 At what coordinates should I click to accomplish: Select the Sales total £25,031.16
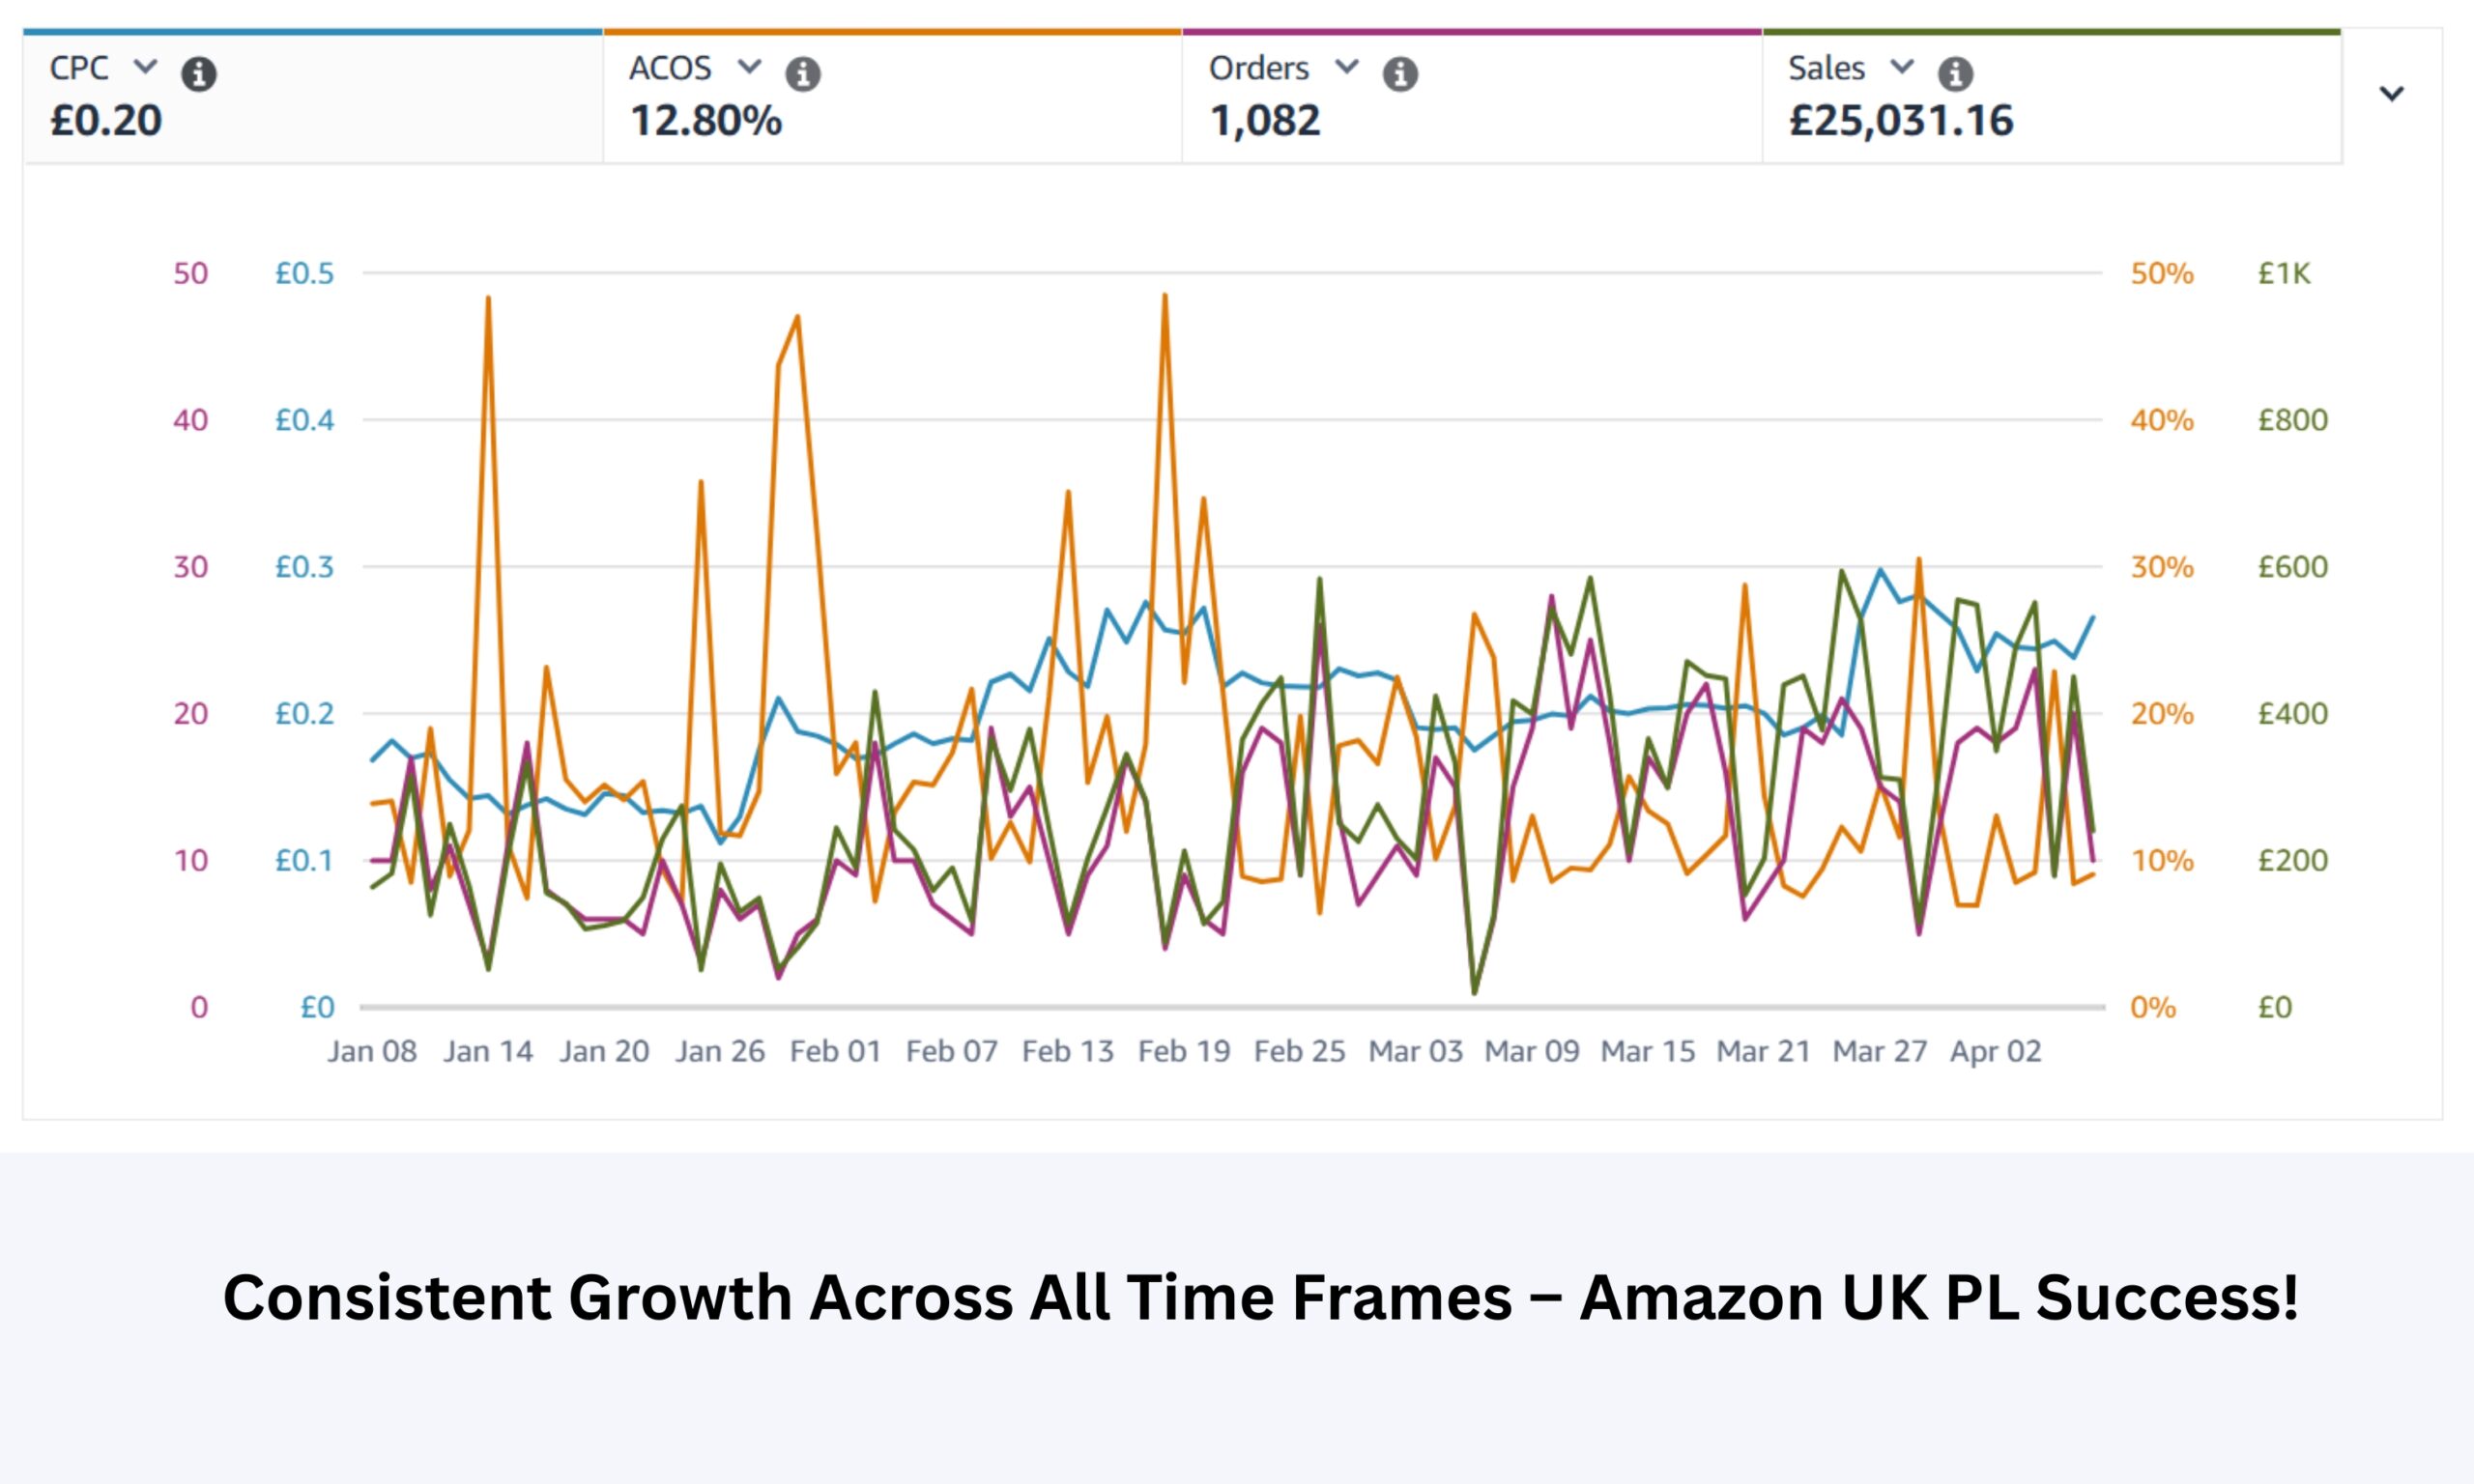pos(1900,121)
